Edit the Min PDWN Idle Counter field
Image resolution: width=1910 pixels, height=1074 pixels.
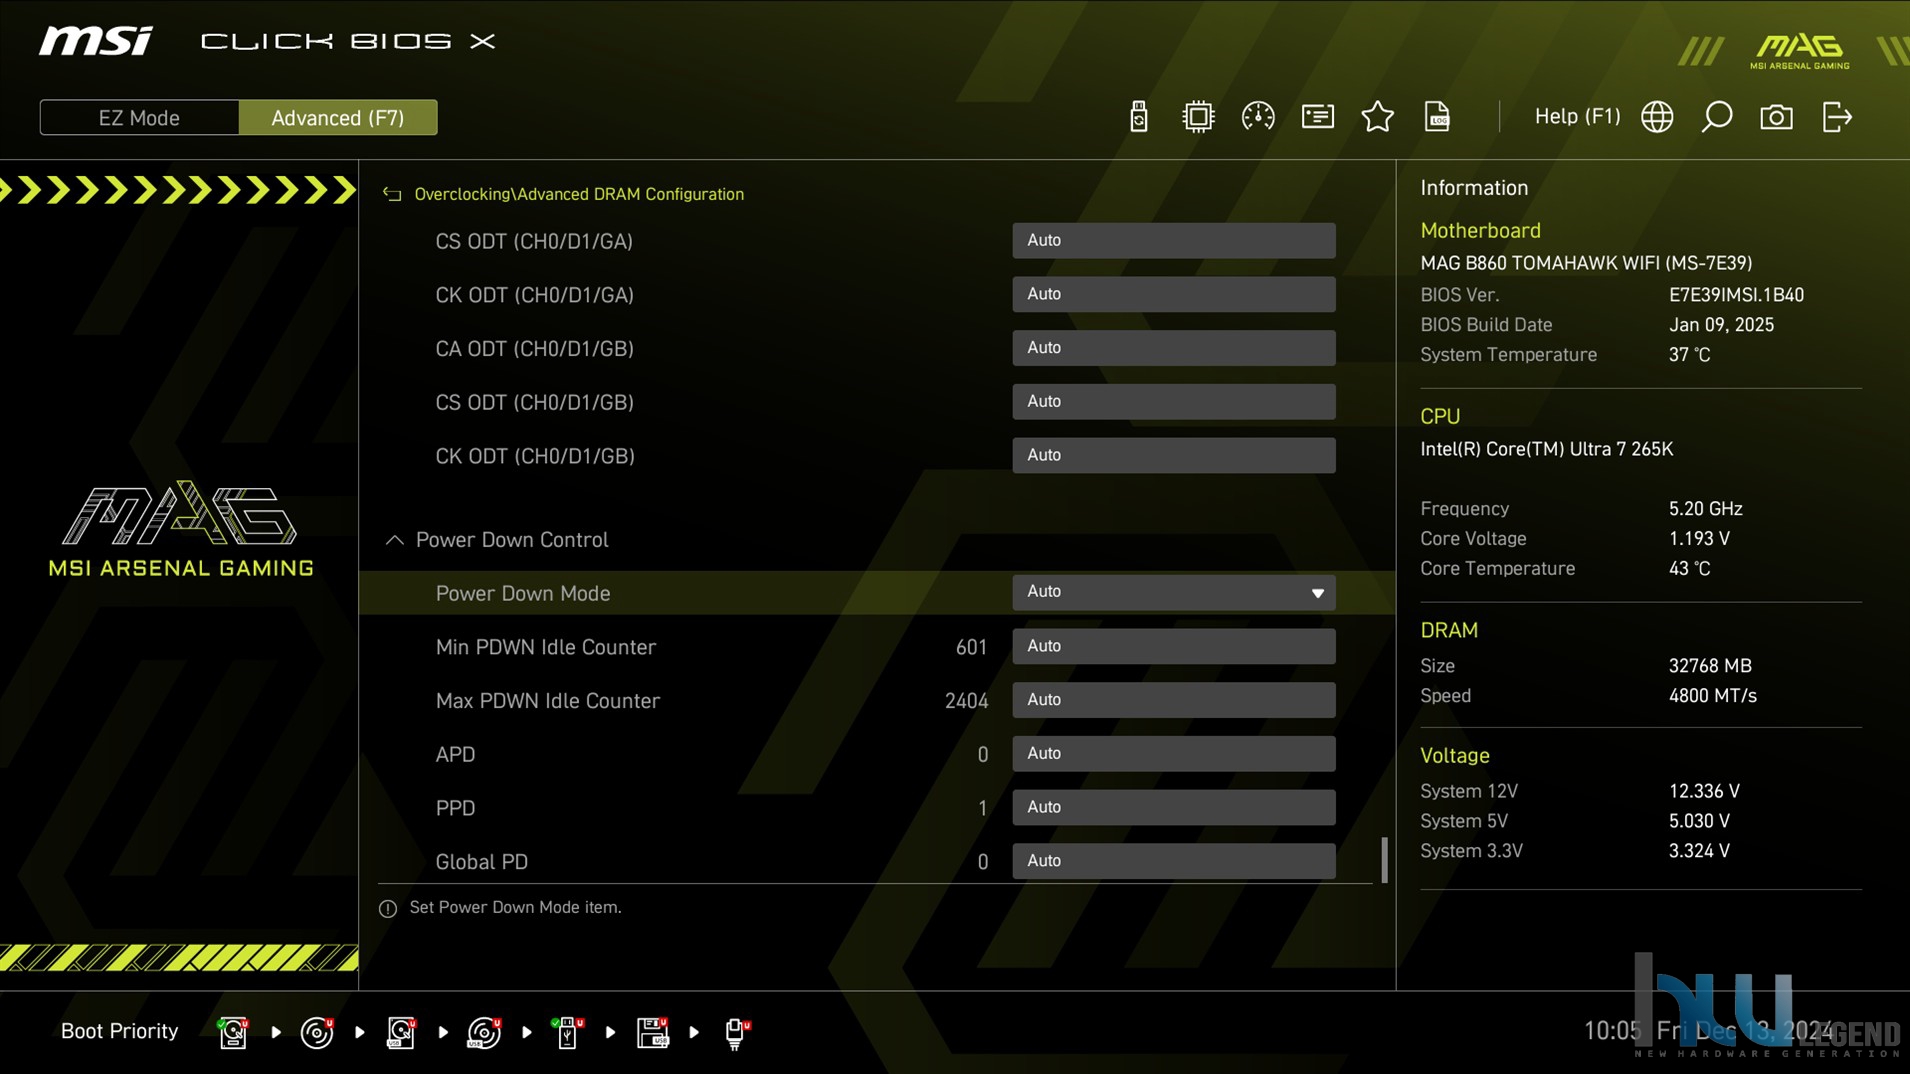click(x=1173, y=646)
